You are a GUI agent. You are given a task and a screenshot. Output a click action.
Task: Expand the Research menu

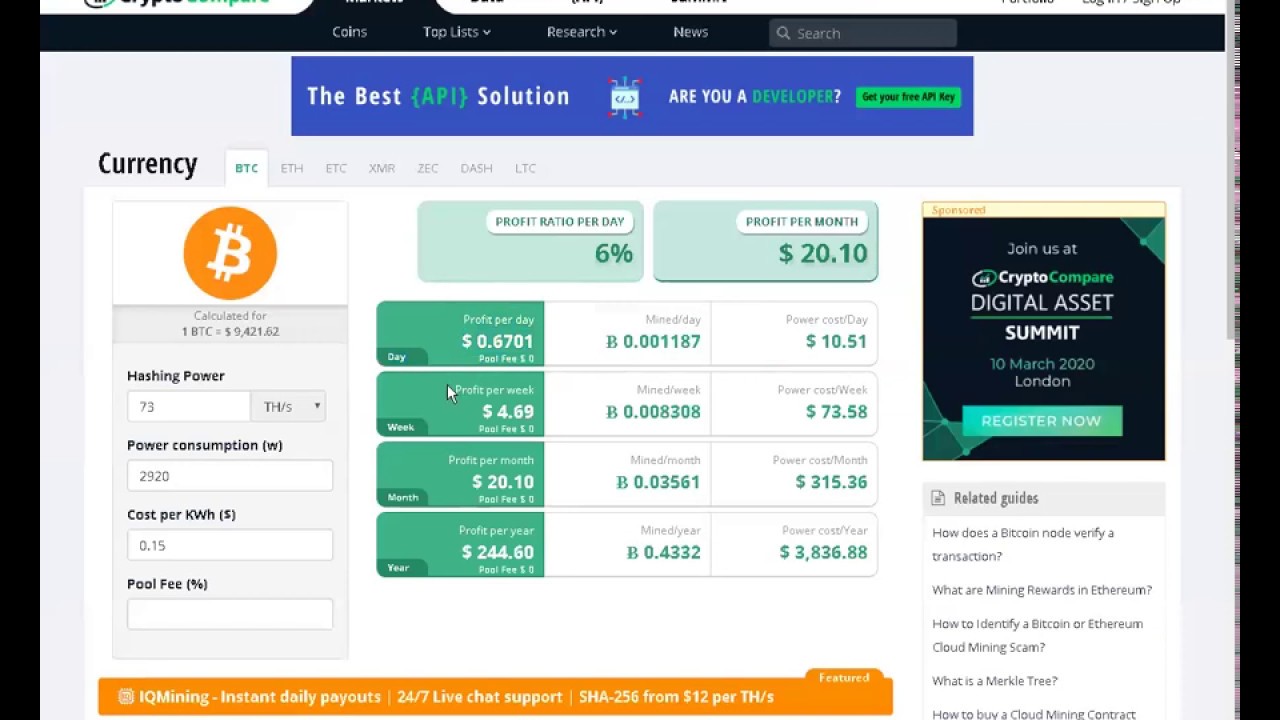point(581,32)
